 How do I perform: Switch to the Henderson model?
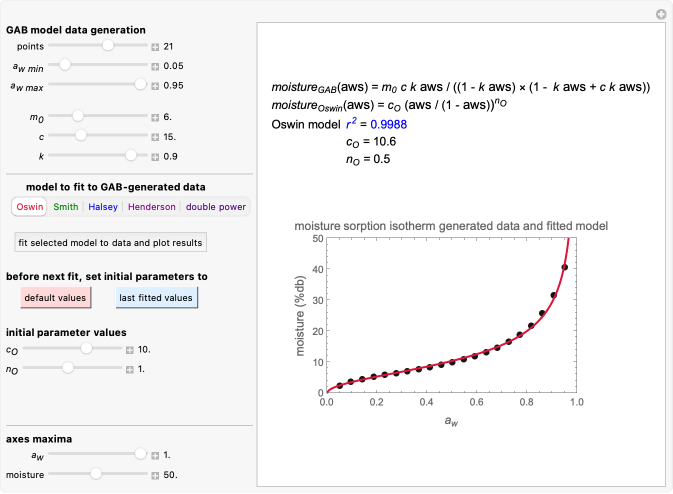[149, 207]
